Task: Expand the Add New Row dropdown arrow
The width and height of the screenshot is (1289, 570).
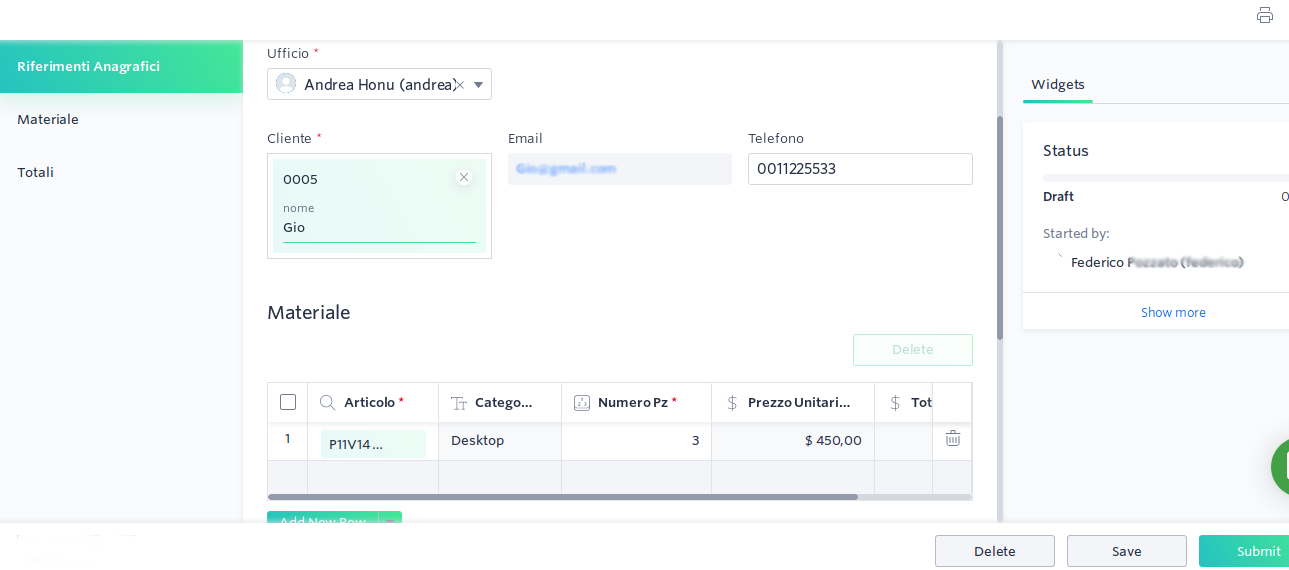Action: pyautogui.click(x=390, y=520)
